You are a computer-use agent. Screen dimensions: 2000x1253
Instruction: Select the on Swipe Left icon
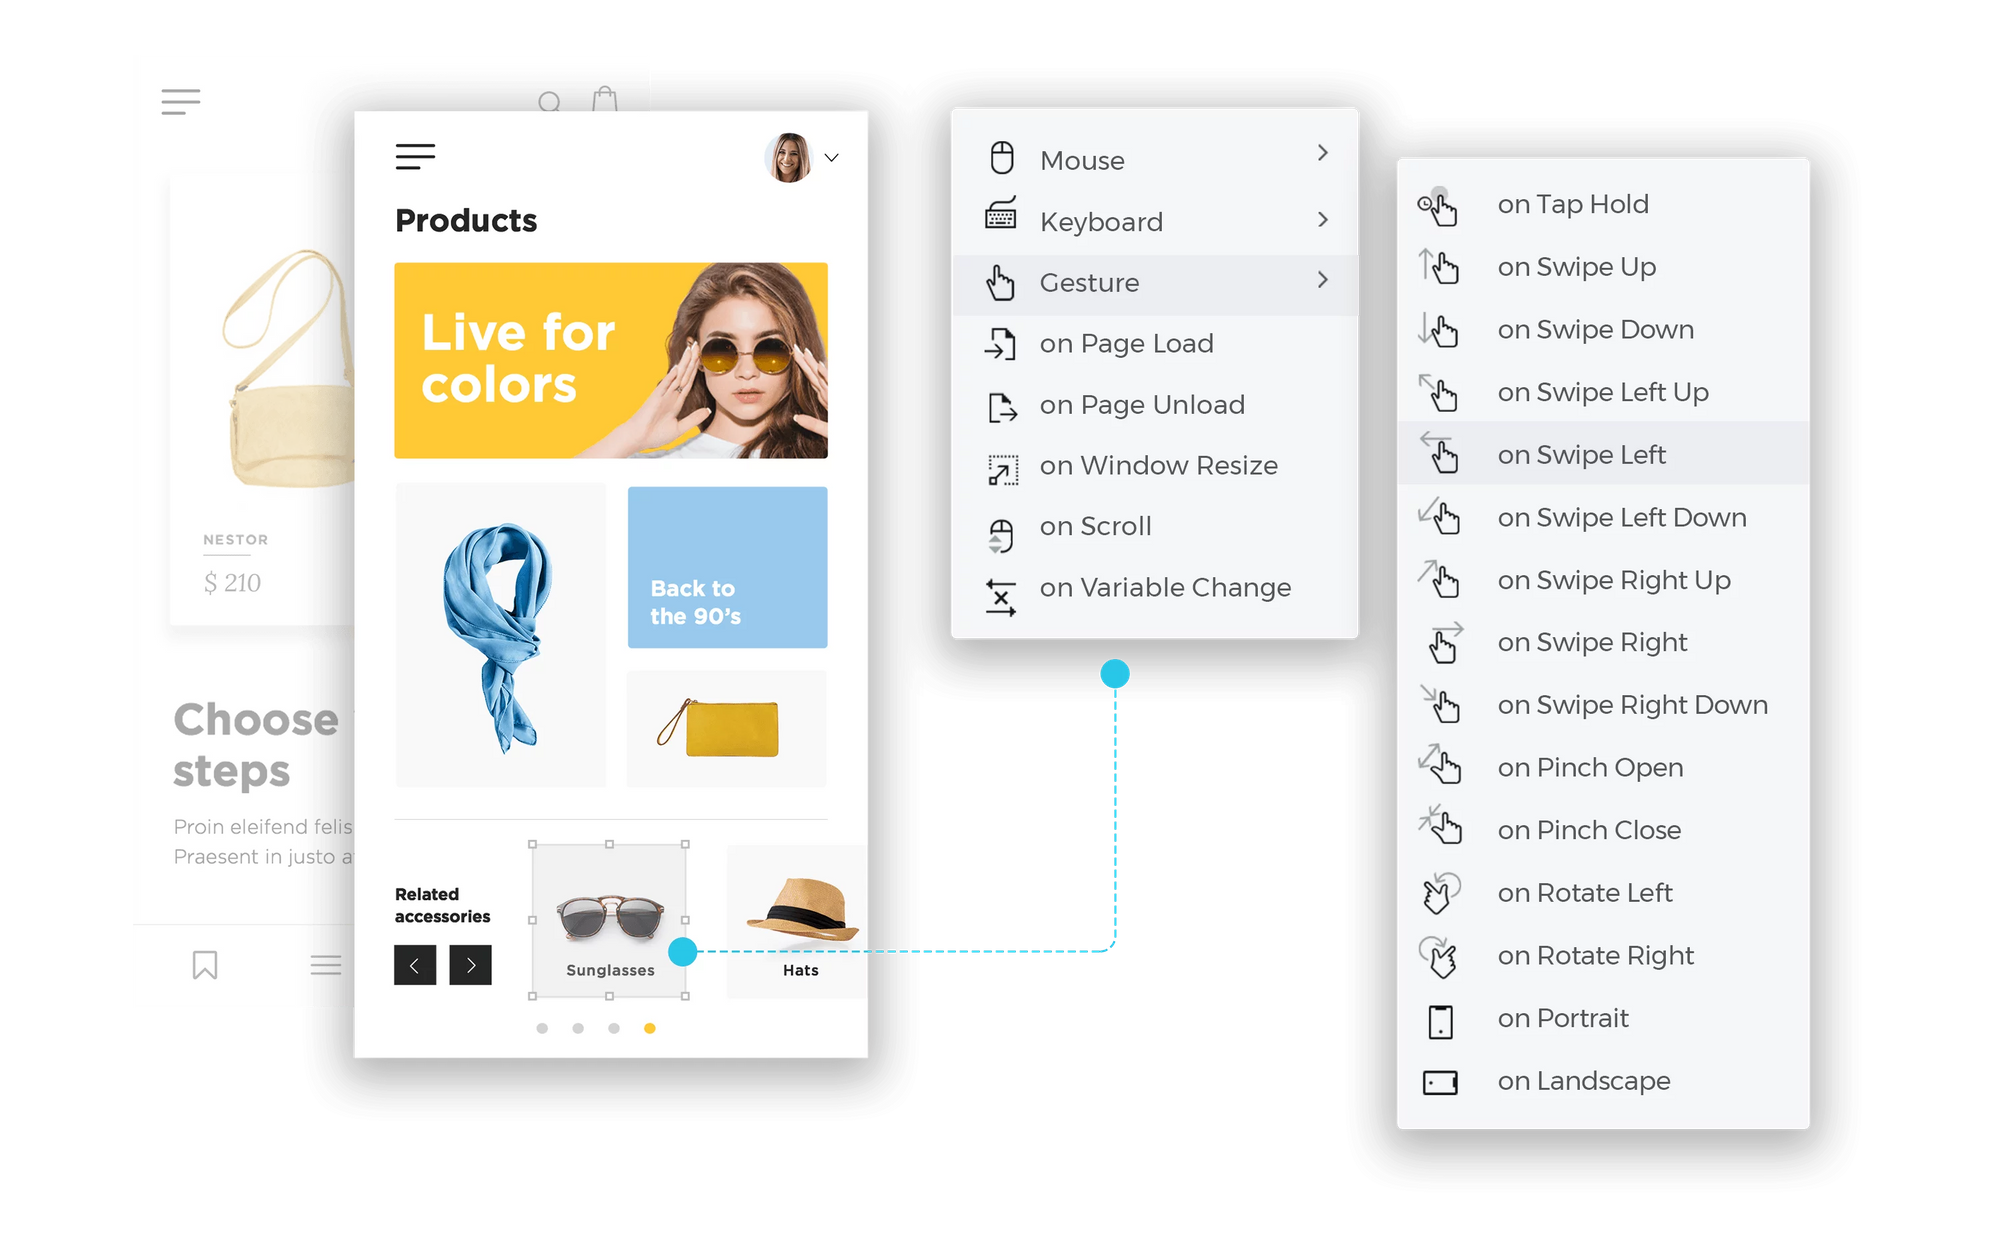[1440, 453]
